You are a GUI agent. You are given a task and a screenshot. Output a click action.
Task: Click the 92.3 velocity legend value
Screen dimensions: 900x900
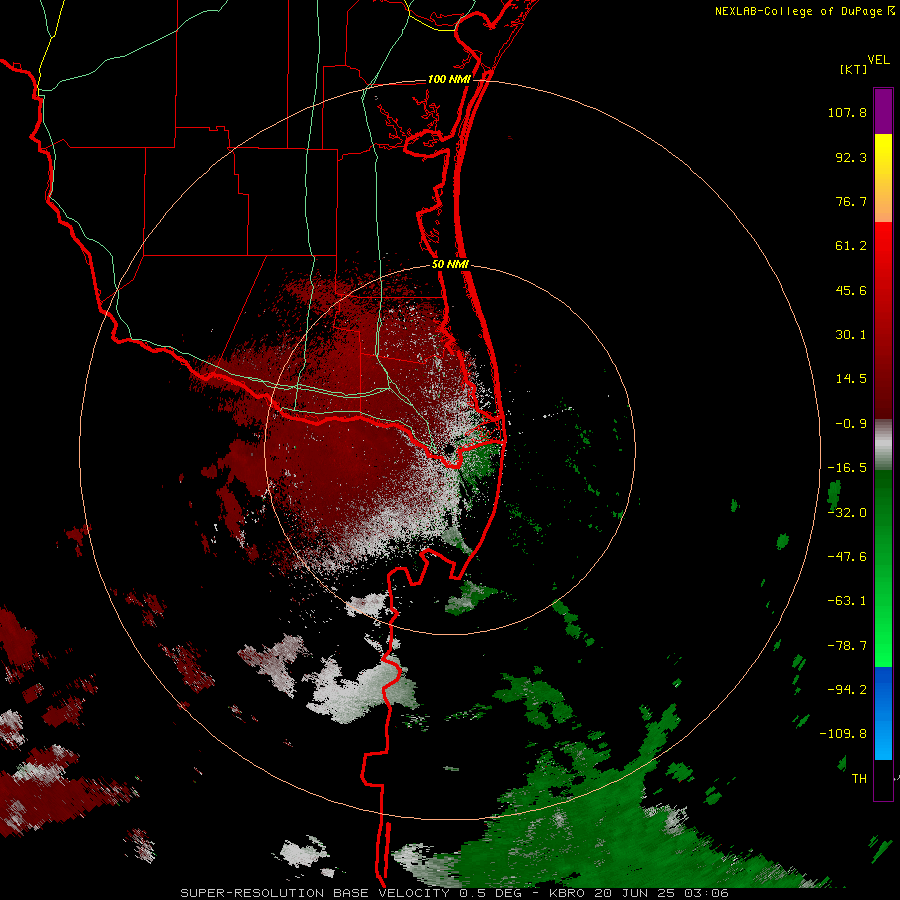[x=851, y=157]
